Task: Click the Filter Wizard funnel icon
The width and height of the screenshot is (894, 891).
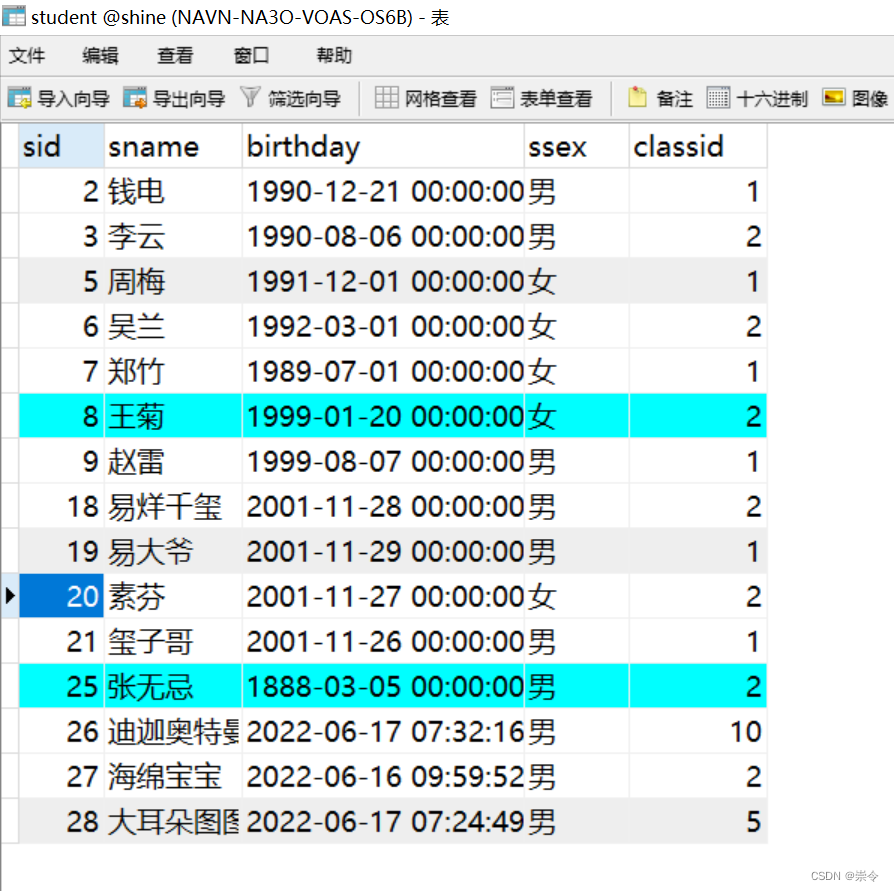Action: coord(250,97)
